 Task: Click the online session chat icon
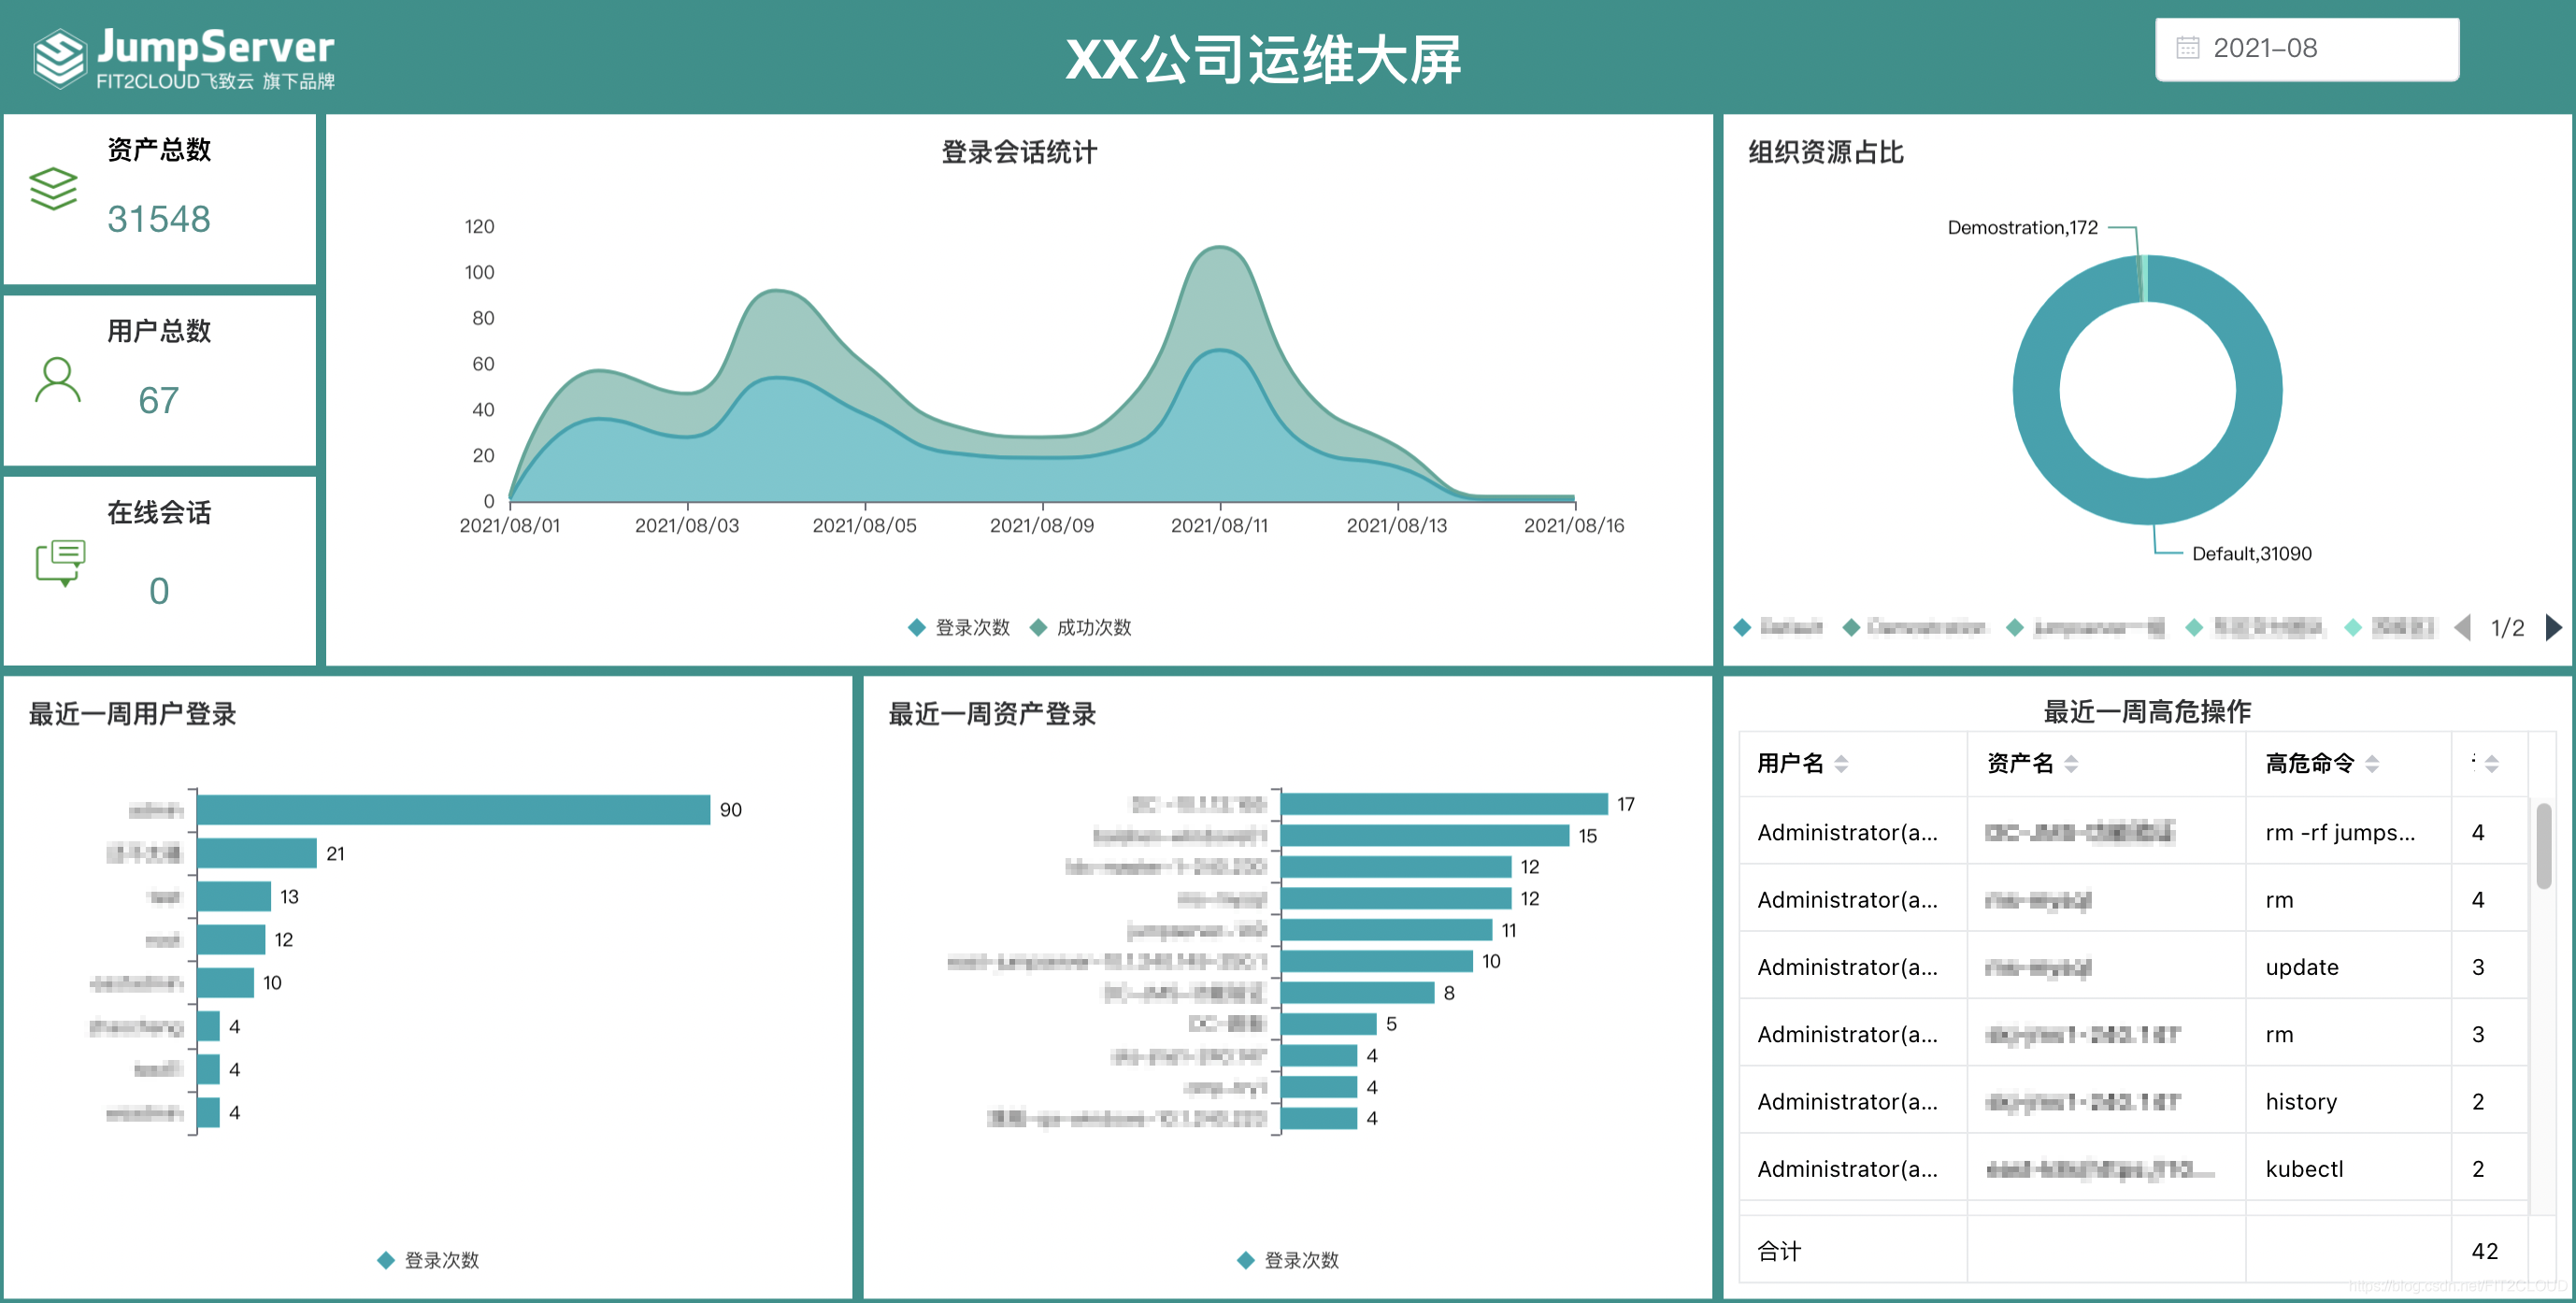click(x=60, y=563)
